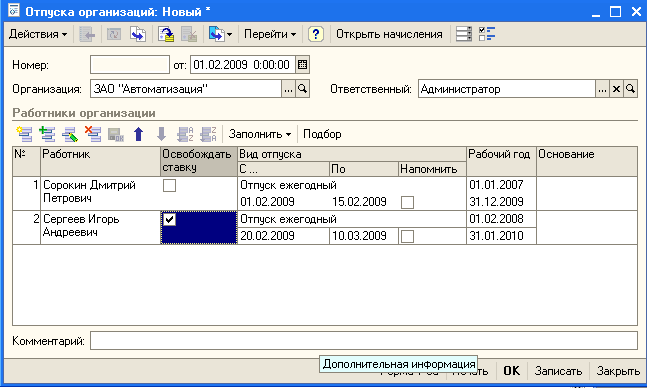Viewport: 647px width, 388px height.
Task: Click the delete row icon
Action: (x=93, y=134)
